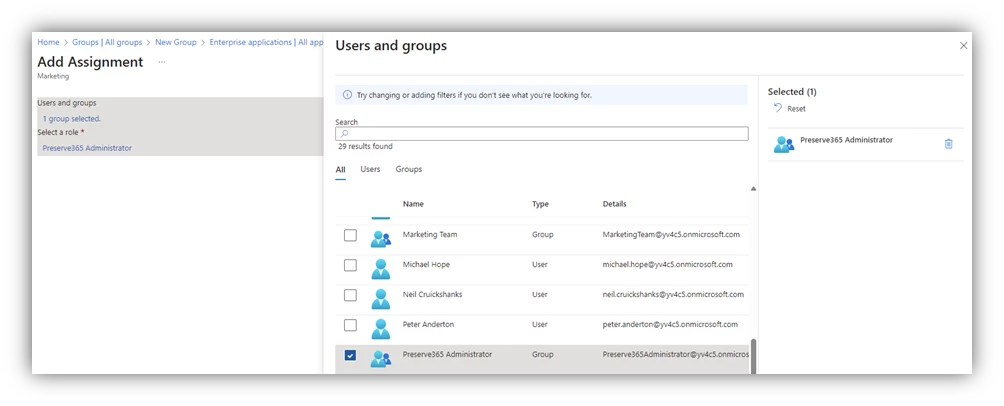
Task: Click the Details column header
Action: (615, 204)
